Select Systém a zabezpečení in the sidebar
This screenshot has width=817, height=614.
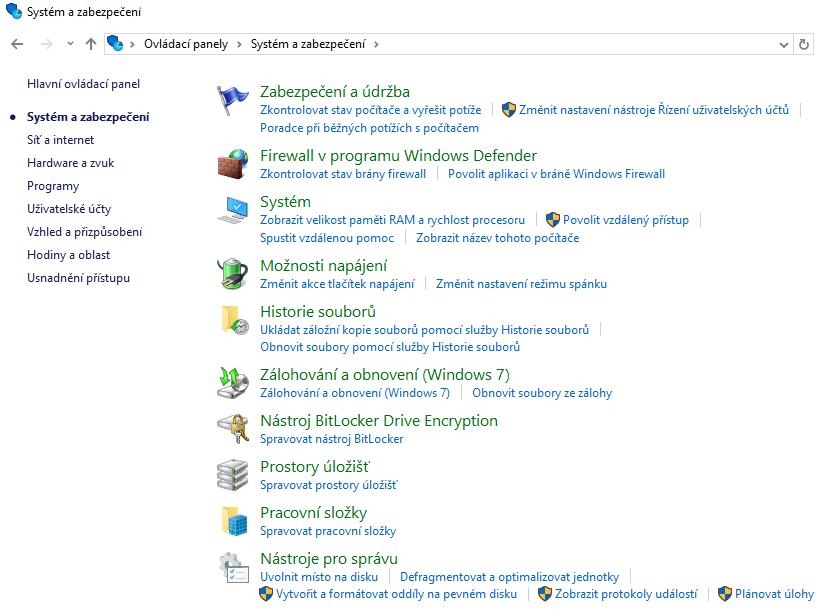click(x=88, y=117)
